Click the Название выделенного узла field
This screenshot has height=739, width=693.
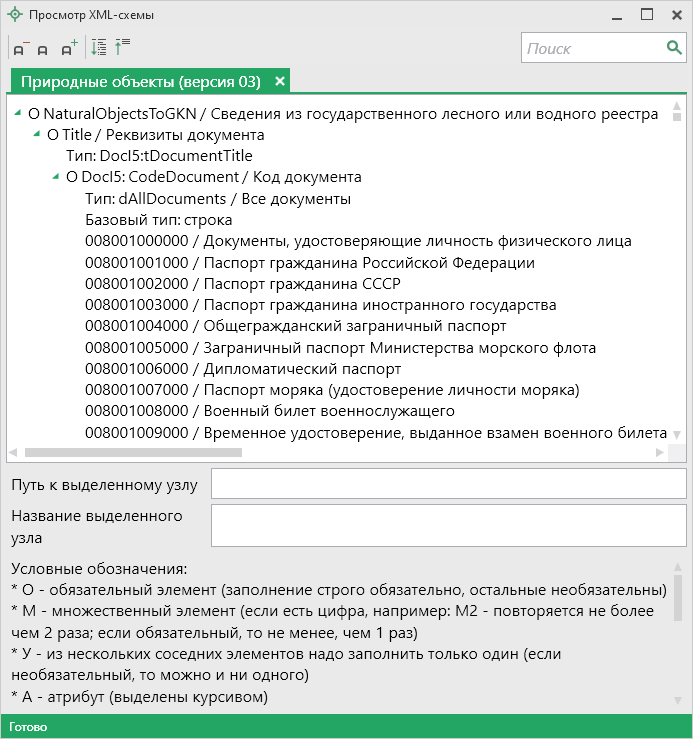point(448,525)
